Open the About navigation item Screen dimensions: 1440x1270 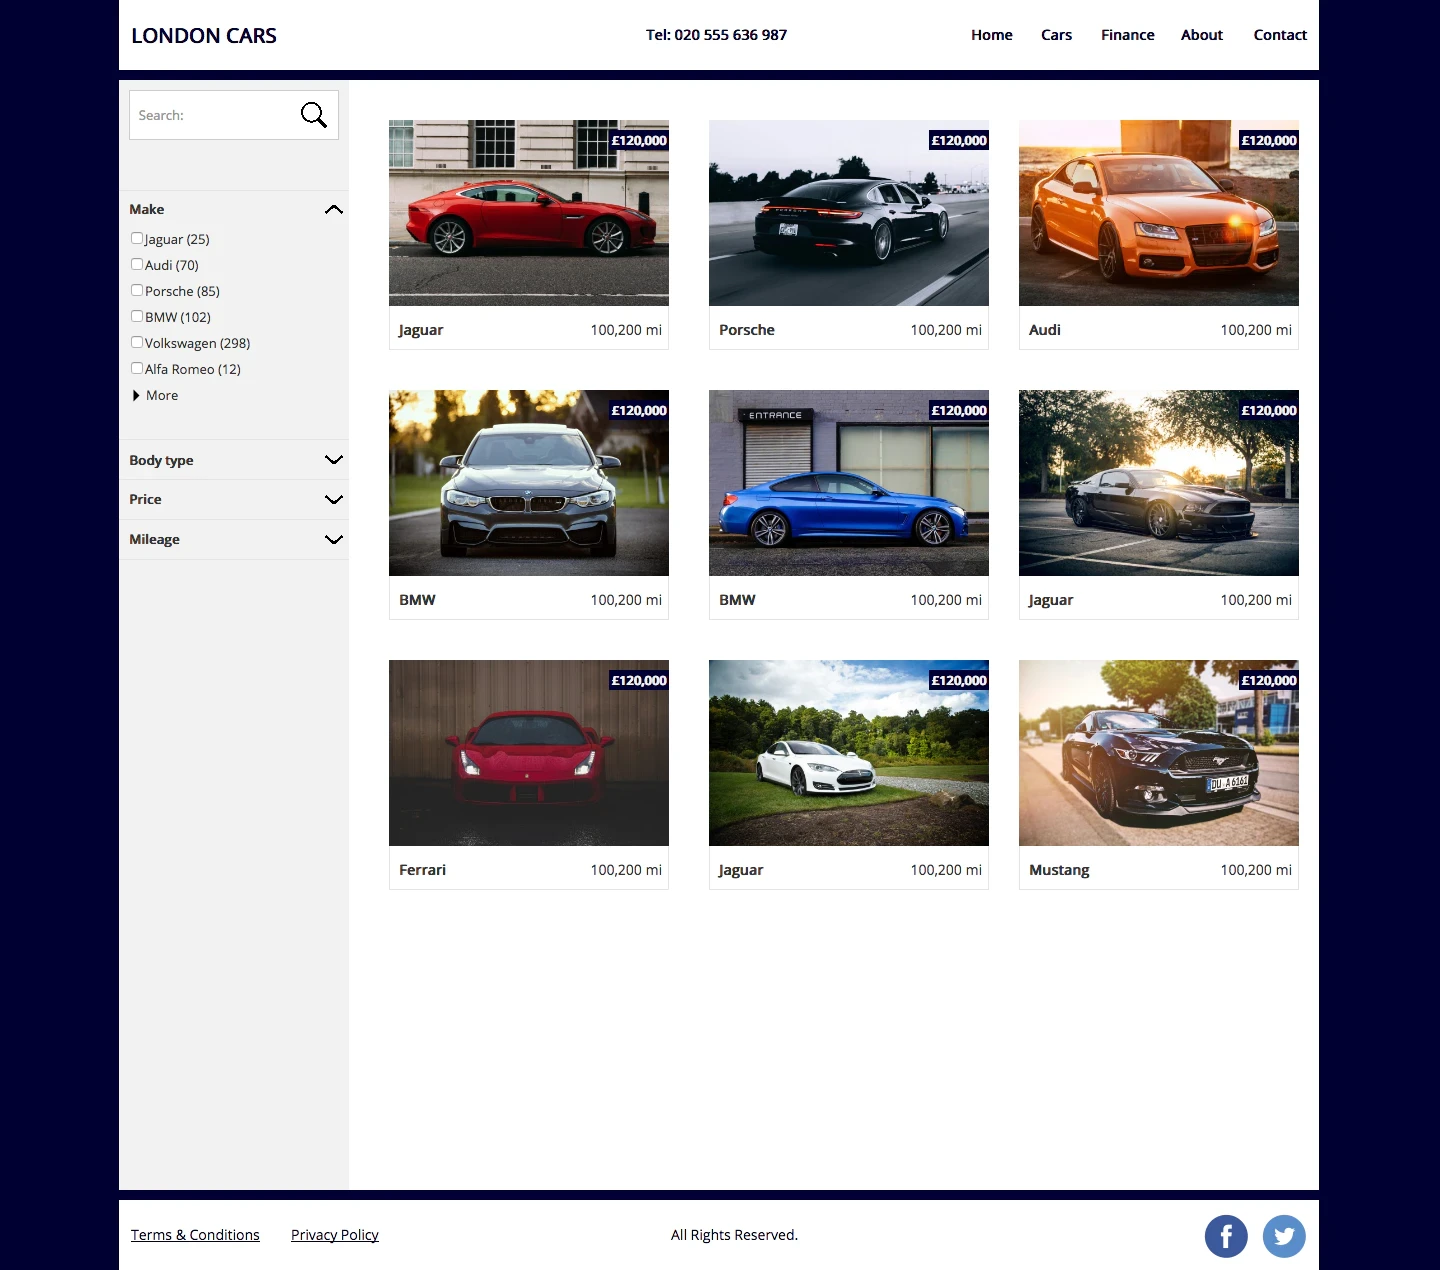(1202, 35)
